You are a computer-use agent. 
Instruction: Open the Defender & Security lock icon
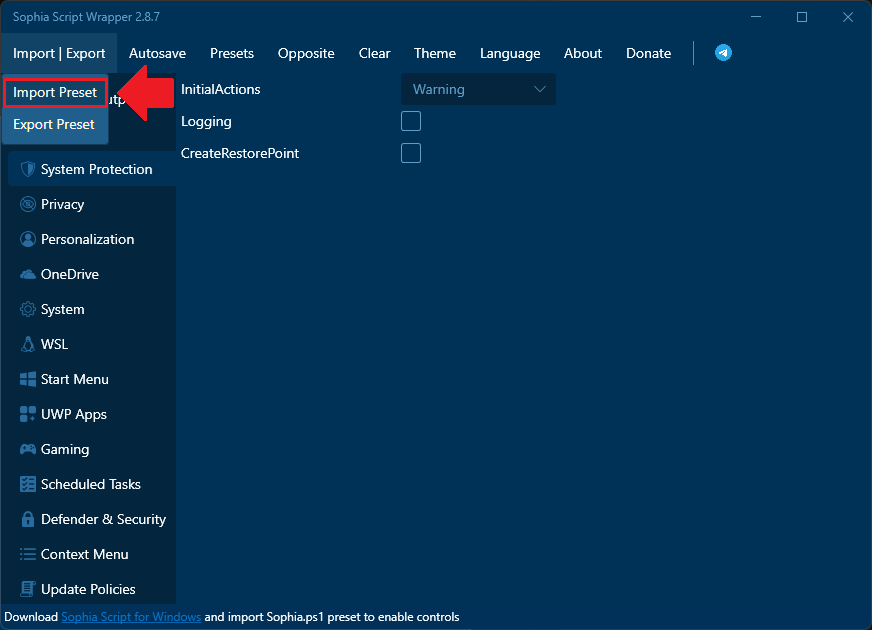[28, 519]
